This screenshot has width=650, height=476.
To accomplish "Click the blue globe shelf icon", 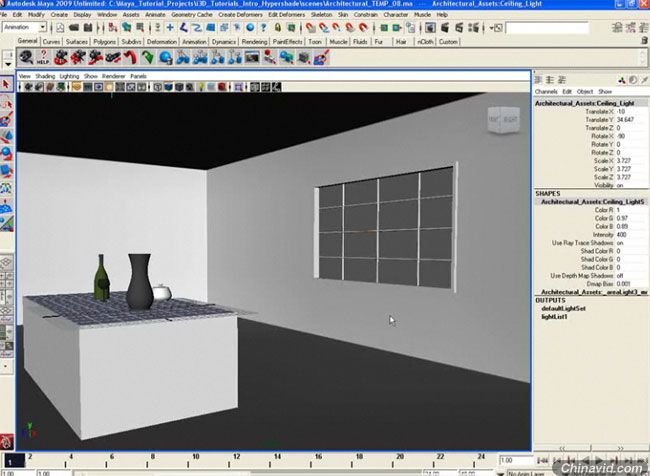I will pos(165,57).
